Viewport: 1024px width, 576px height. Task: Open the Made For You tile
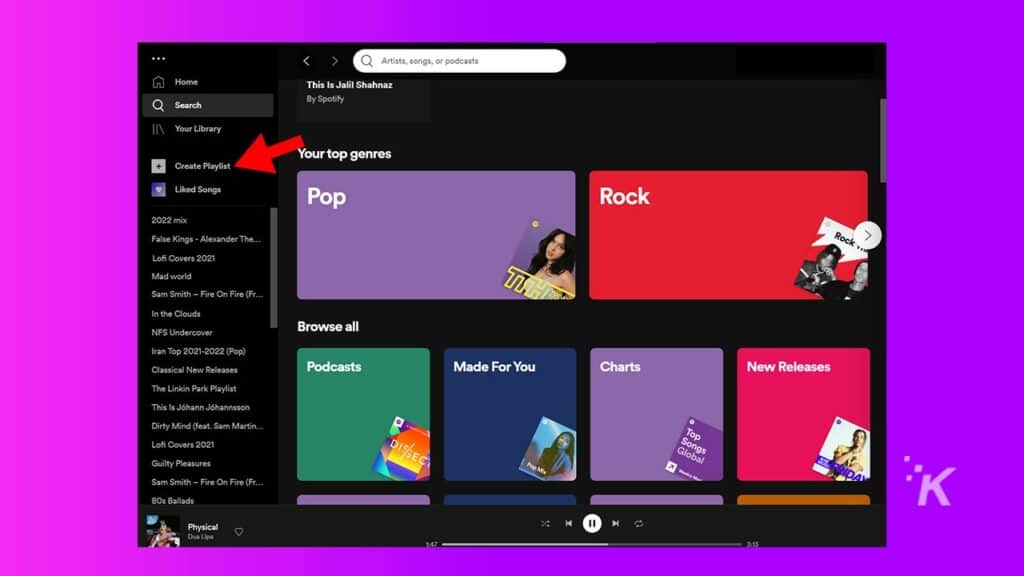pos(510,415)
